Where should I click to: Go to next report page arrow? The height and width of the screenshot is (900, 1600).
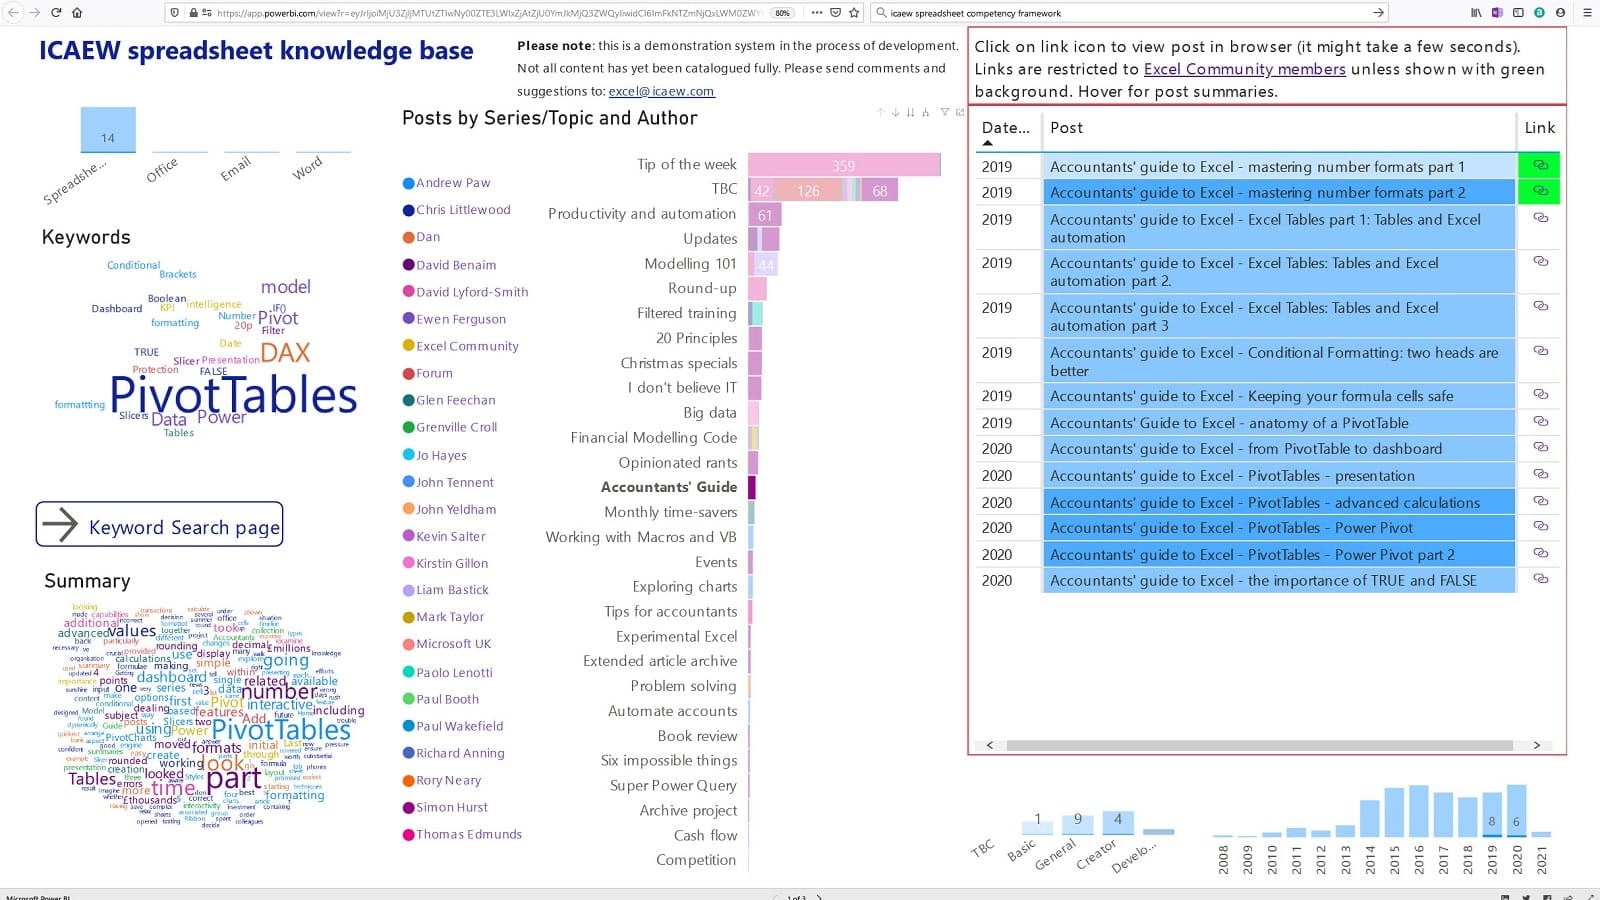[820, 896]
